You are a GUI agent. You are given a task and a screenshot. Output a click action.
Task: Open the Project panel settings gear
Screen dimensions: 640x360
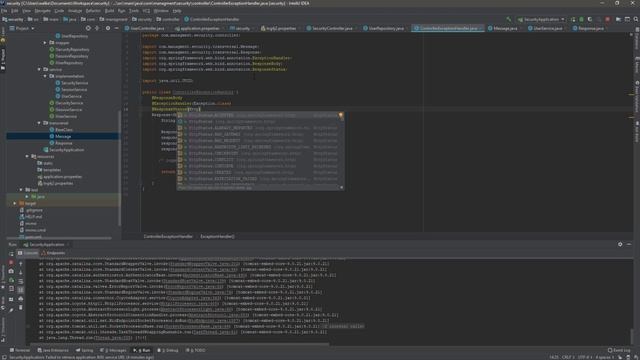tap(108, 28)
